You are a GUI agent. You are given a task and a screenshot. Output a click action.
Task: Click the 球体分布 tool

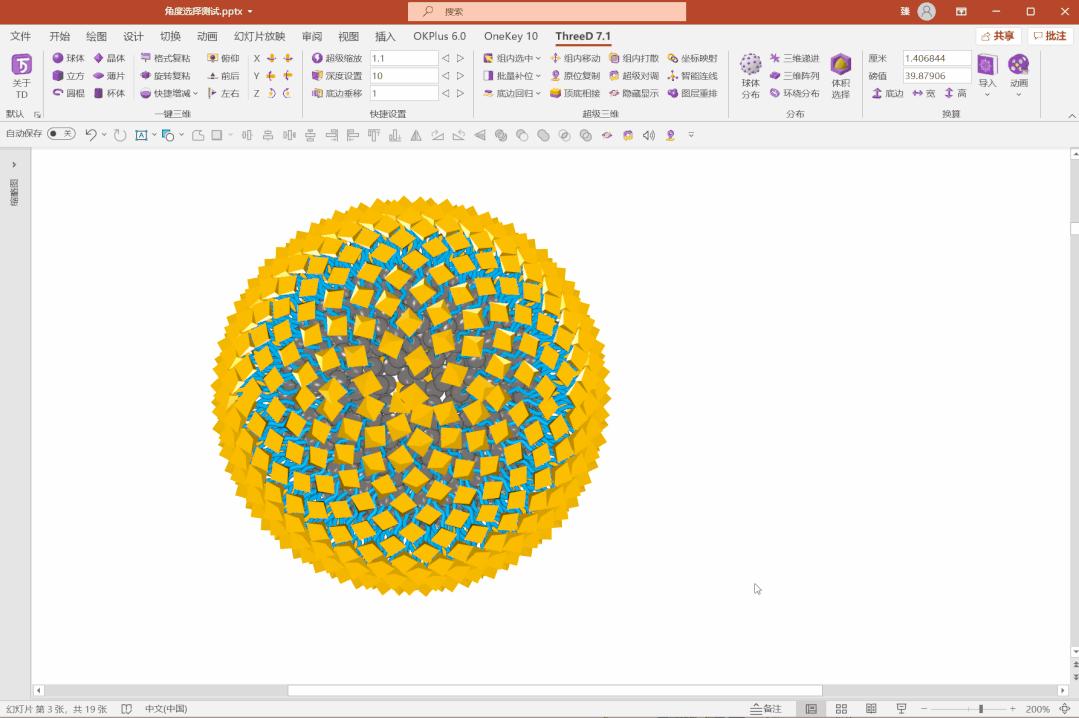[x=750, y=75]
